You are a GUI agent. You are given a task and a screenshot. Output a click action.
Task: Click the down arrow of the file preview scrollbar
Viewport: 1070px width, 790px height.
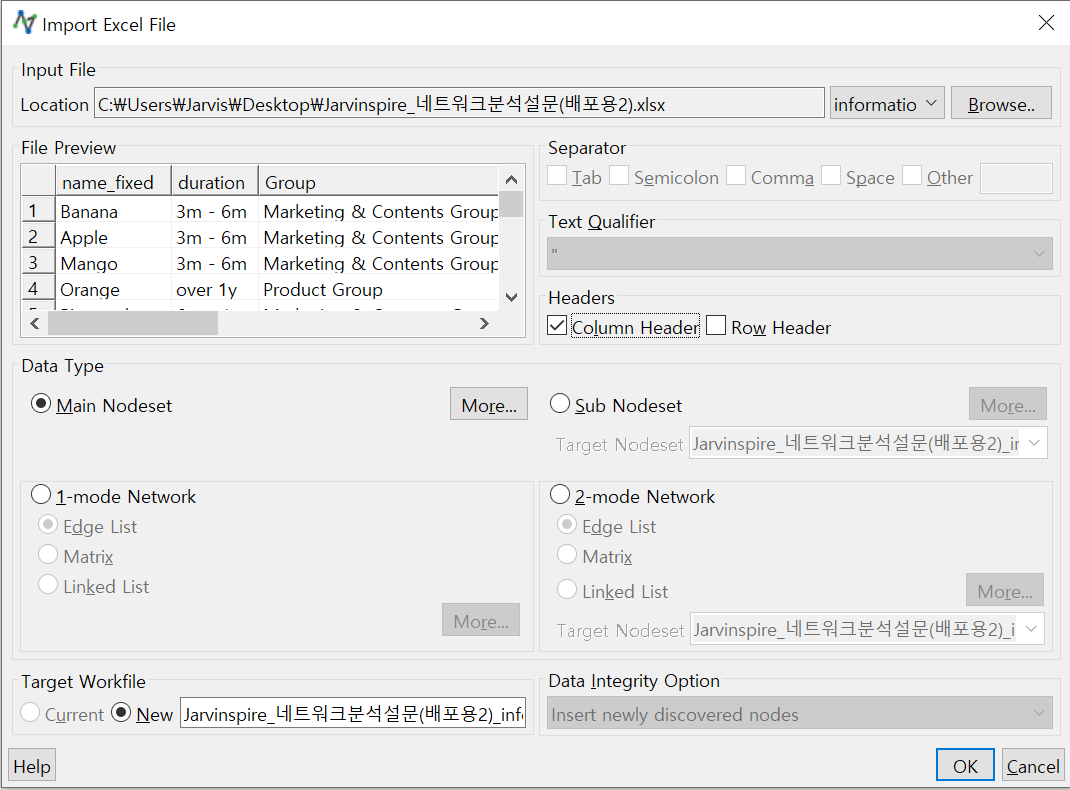pos(511,297)
